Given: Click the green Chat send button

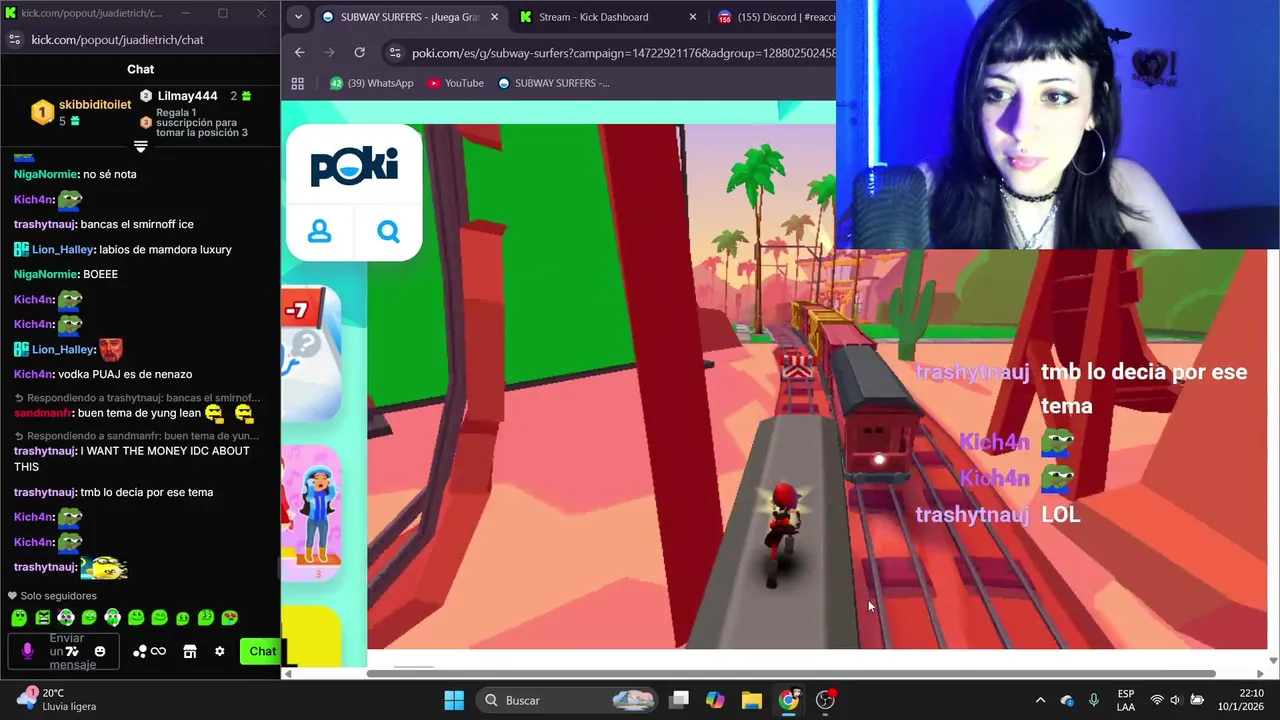Looking at the screenshot, I should [x=263, y=651].
